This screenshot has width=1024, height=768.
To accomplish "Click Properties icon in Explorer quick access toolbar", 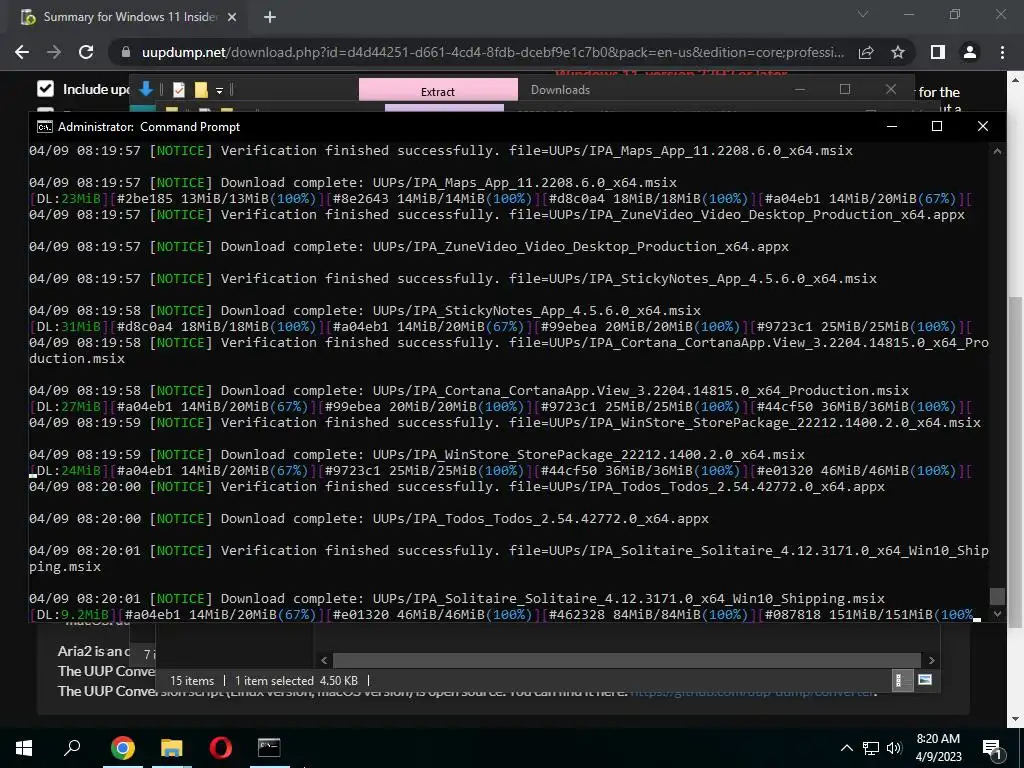I will coord(179,89).
